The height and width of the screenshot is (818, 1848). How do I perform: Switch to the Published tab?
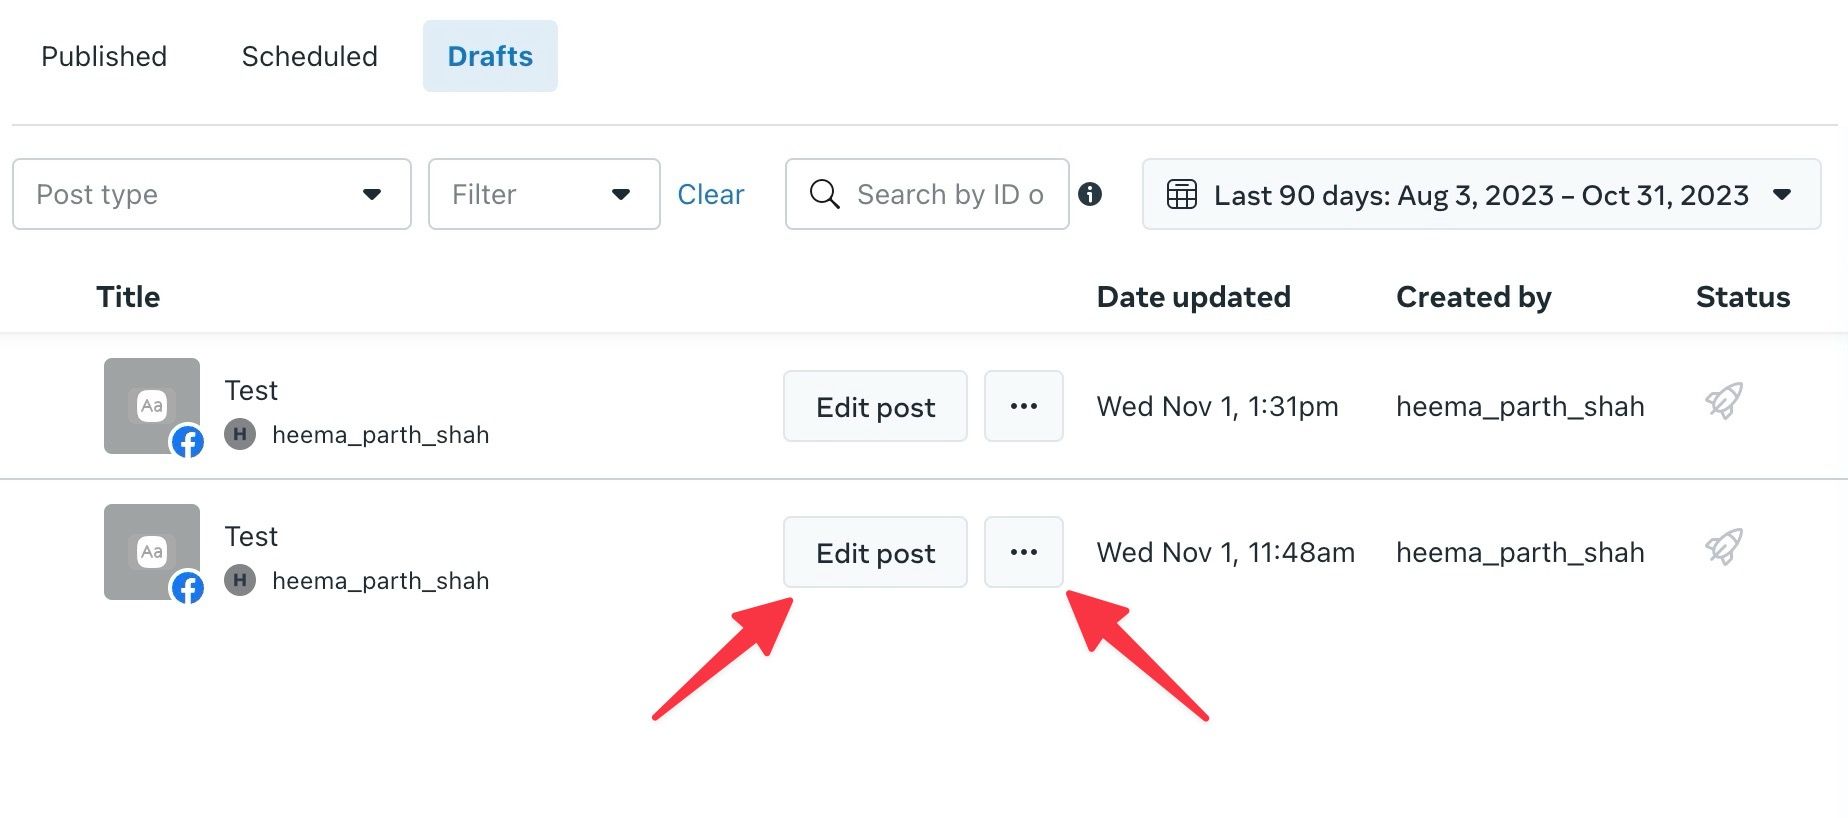pyautogui.click(x=103, y=56)
